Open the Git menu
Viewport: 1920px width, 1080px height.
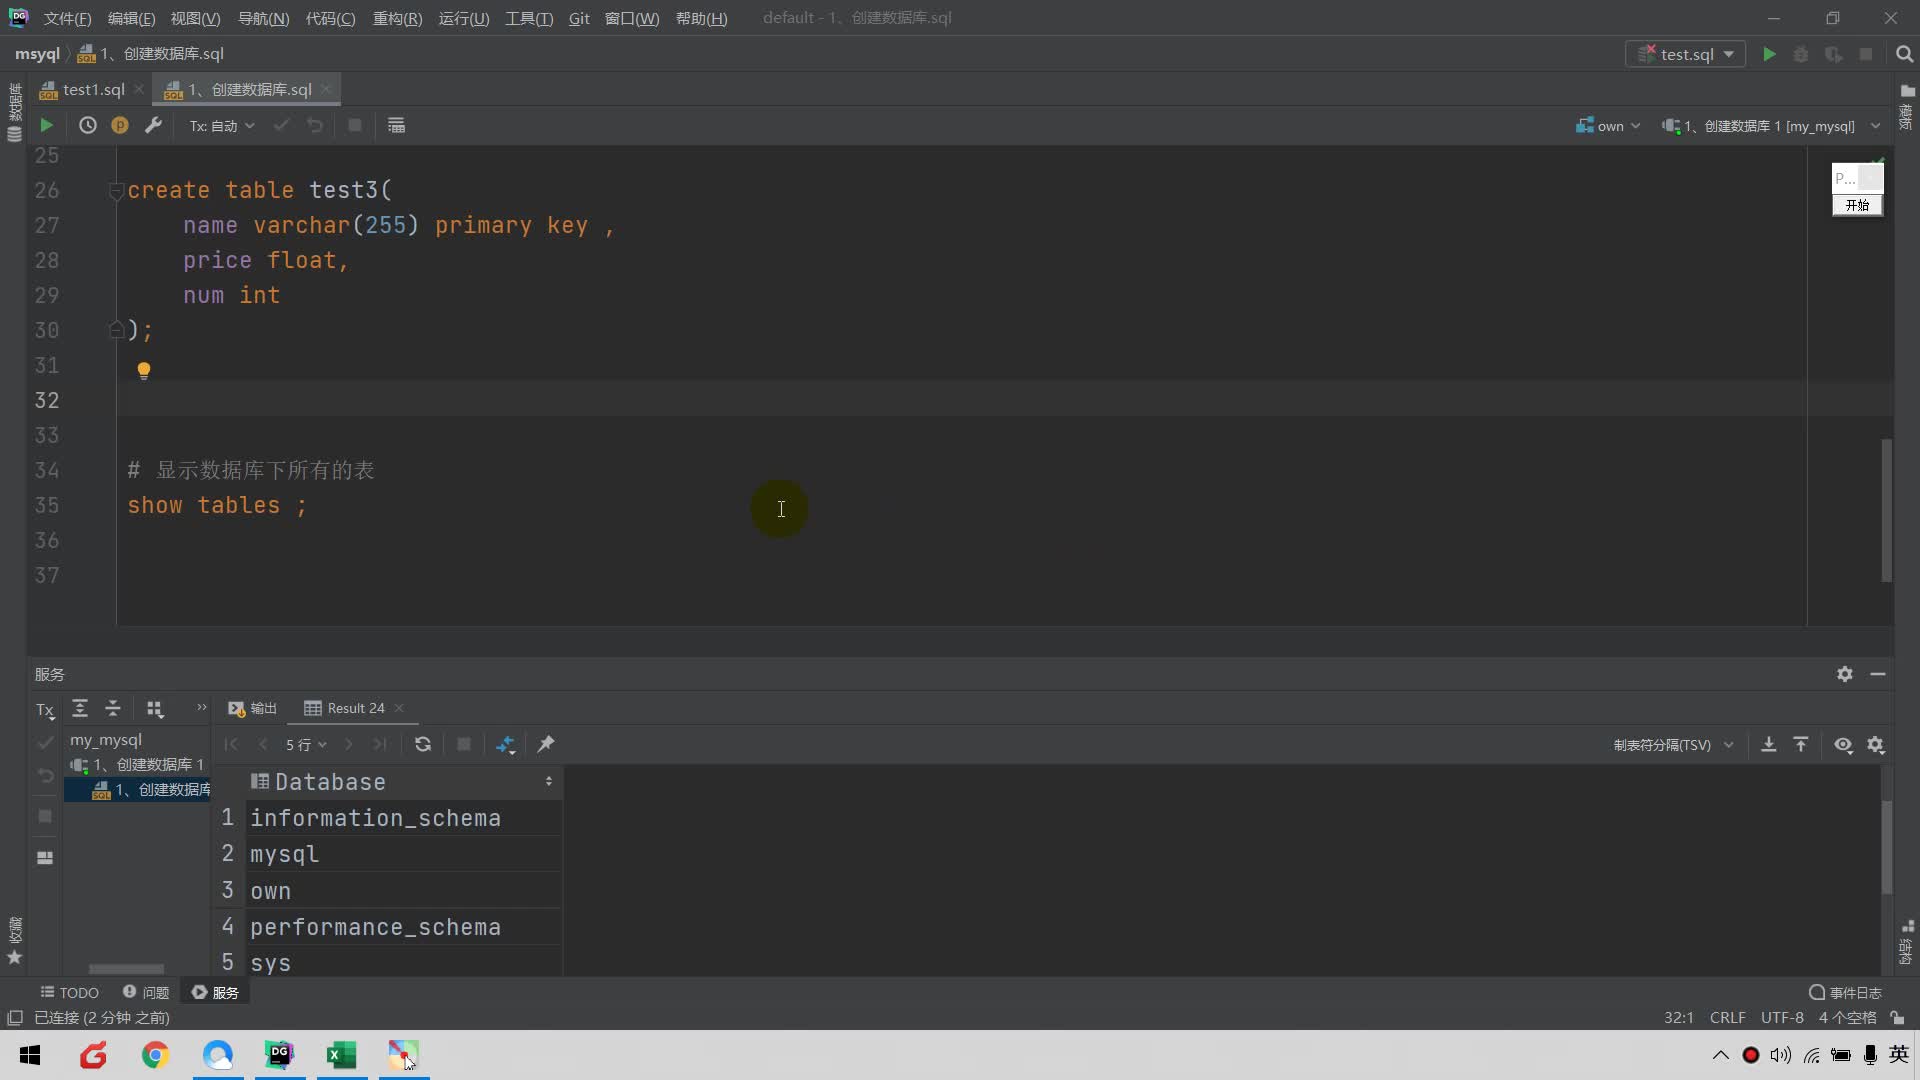point(579,18)
